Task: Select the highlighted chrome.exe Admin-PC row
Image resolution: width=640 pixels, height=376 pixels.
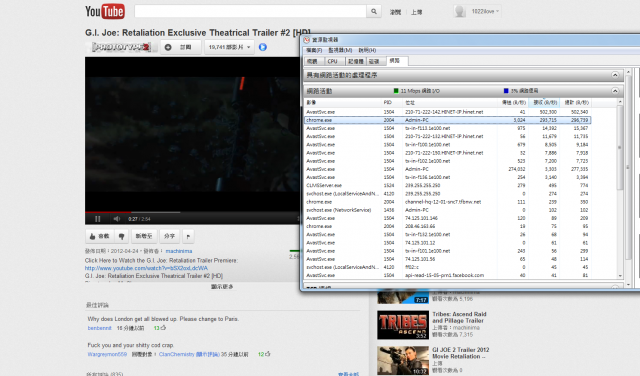Action: [x=447, y=120]
